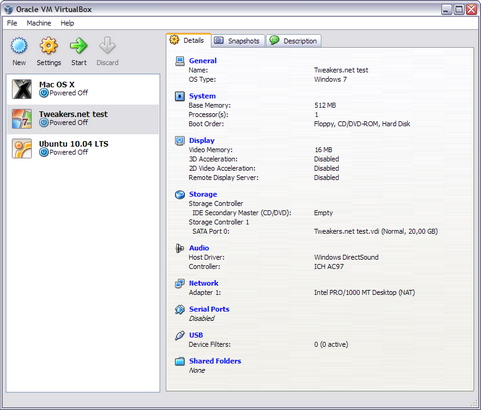Click the Shared Folders section folder icon
The height and width of the screenshot is (410, 481).
click(x=180, y=361)
